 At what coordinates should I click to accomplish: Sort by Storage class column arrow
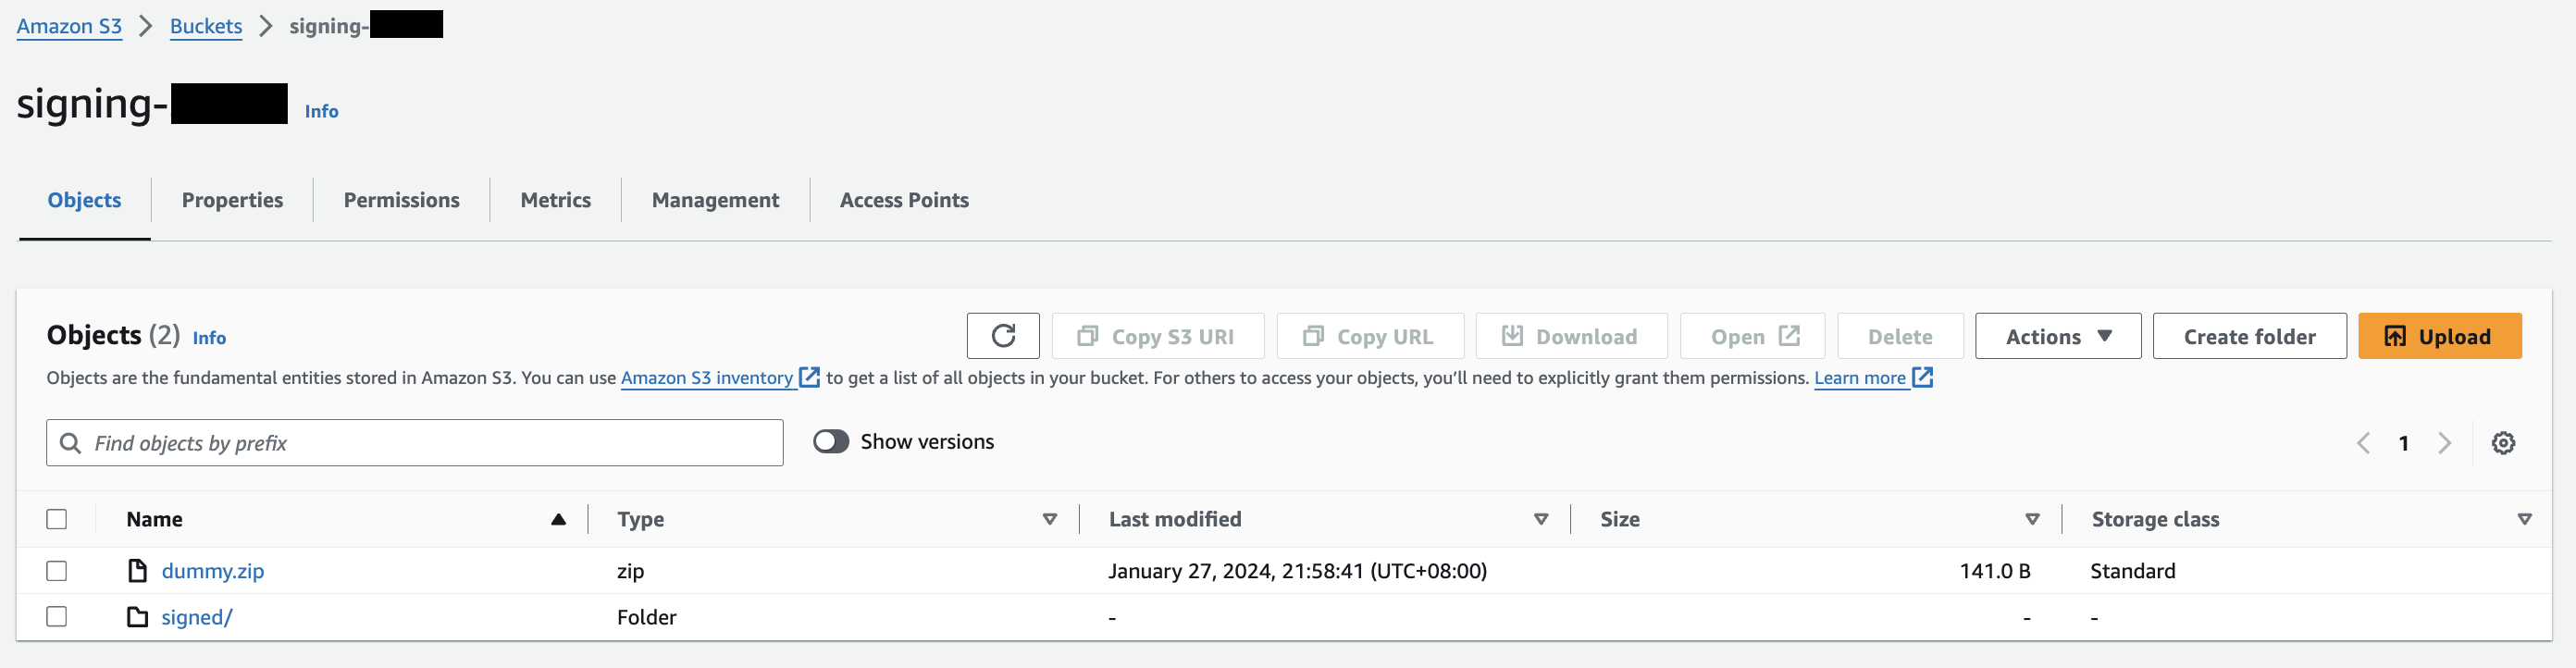click(2523, 519)
